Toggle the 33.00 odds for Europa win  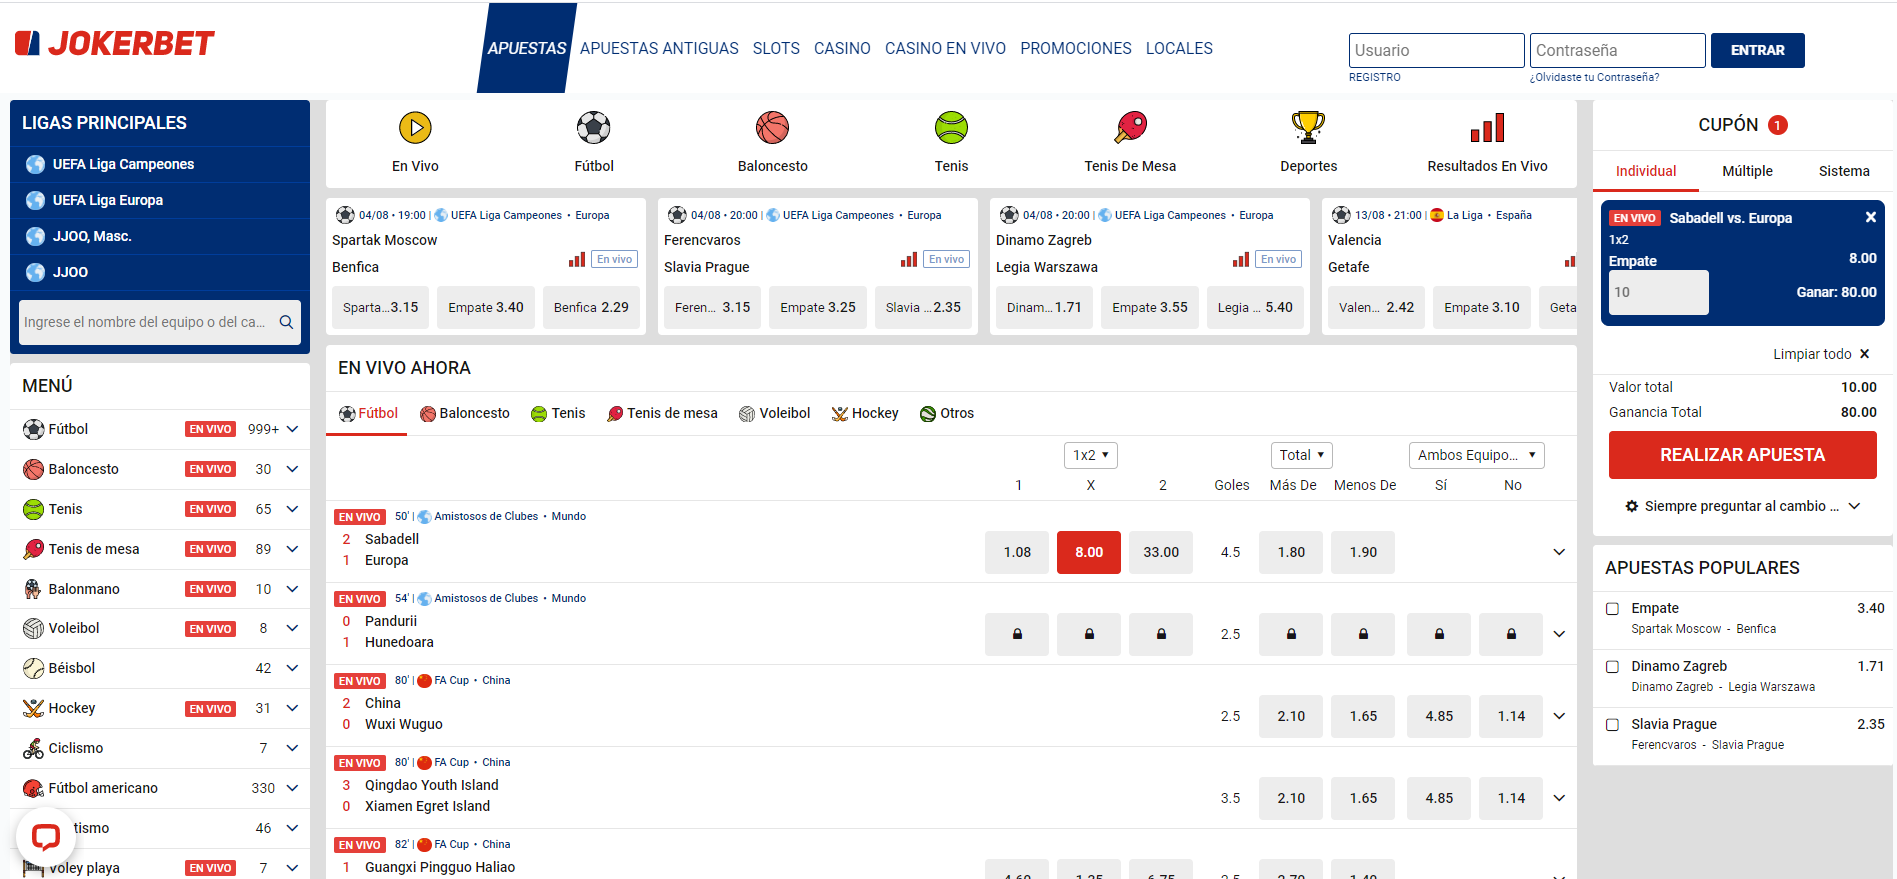tap(1161, 552)
